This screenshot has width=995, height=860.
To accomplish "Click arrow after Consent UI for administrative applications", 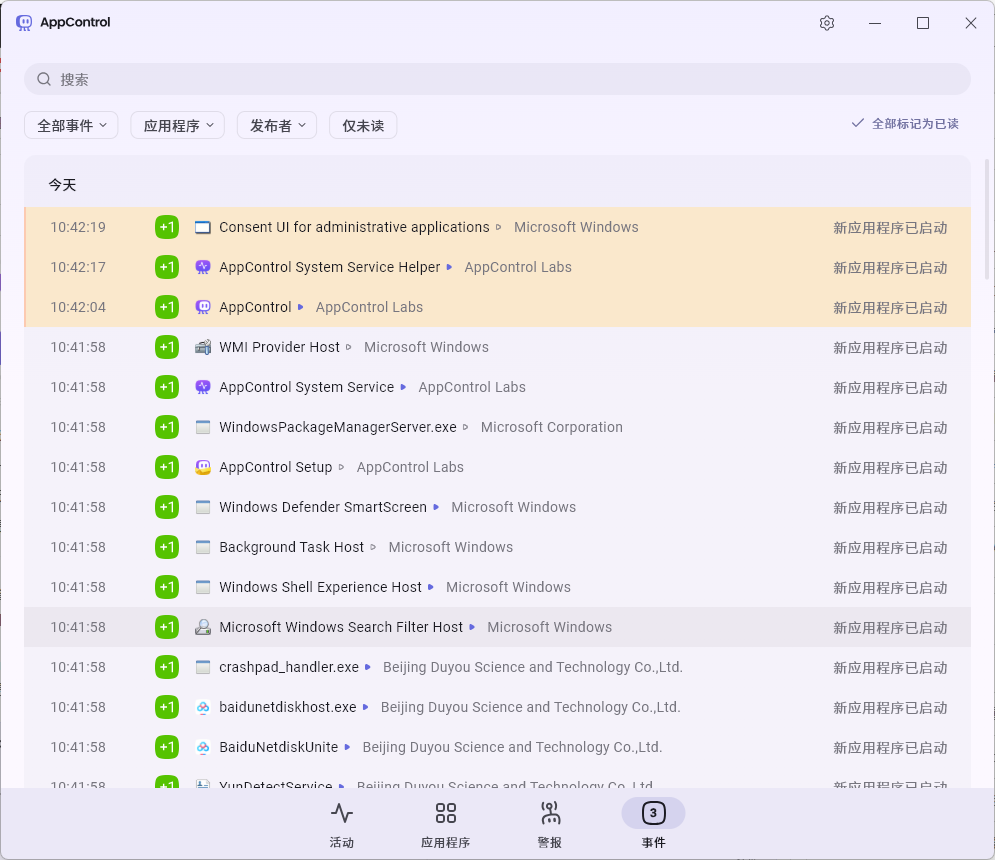I will pos(499,227).
